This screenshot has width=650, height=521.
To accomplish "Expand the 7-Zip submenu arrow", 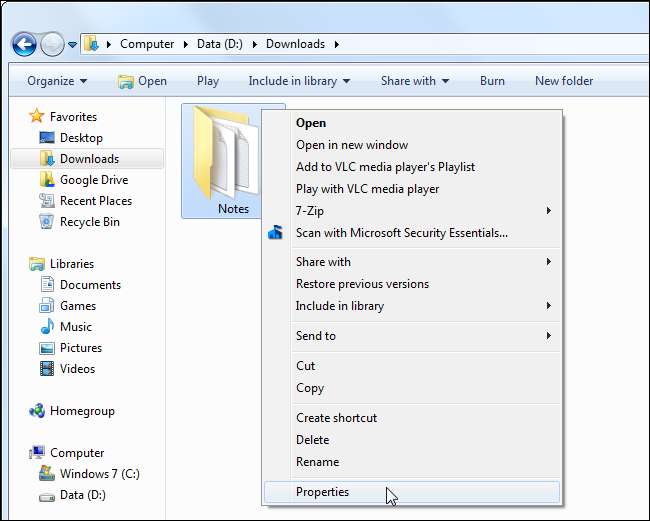I will coord(548,211).
